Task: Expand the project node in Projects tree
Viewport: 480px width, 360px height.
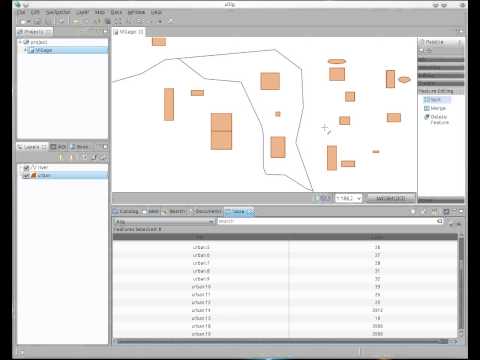Action: pos(20,42)
